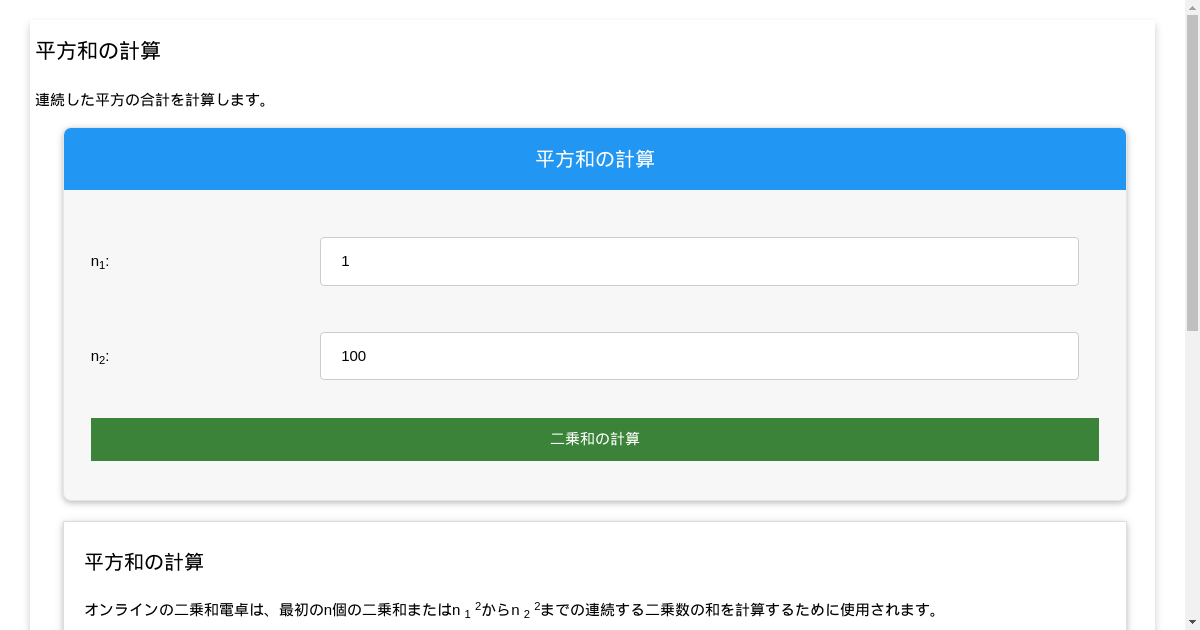Click the n1 label
The image size is (1200, 630).
pyautogui.click(x=100, y=262)
